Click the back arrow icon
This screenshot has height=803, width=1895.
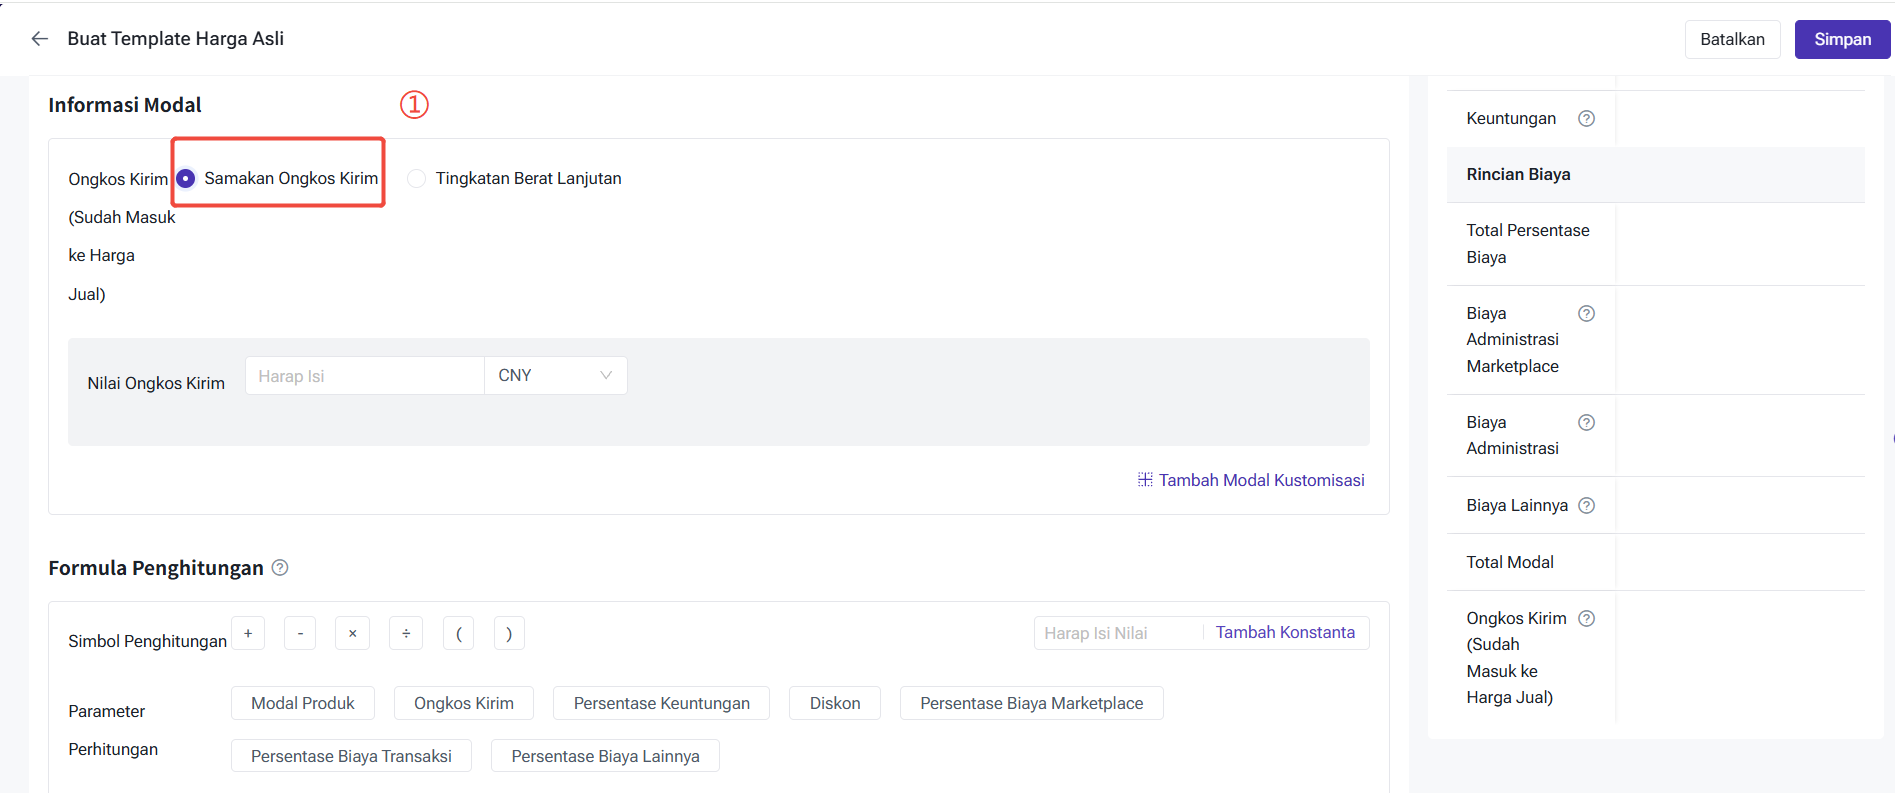tap(40, 39)
